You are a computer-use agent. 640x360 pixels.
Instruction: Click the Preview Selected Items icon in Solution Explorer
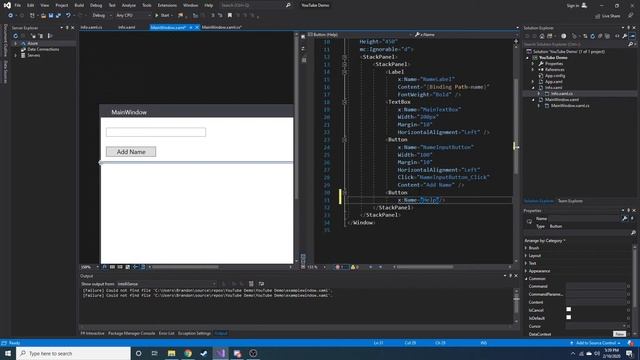click(632, 36)
